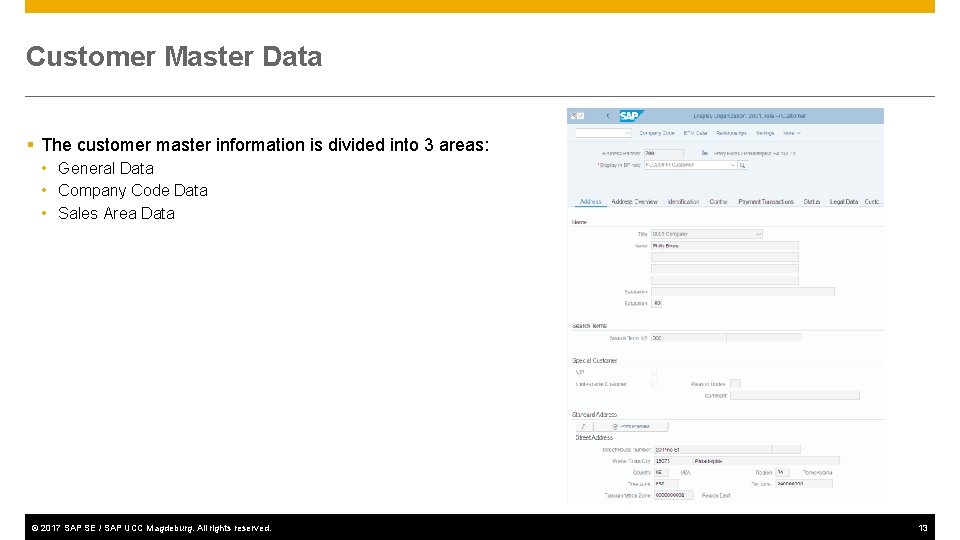Image resolution: width=960 pixels, height=540 pixels.
Task: Click the Salutation input field
Action: point(742,292)
